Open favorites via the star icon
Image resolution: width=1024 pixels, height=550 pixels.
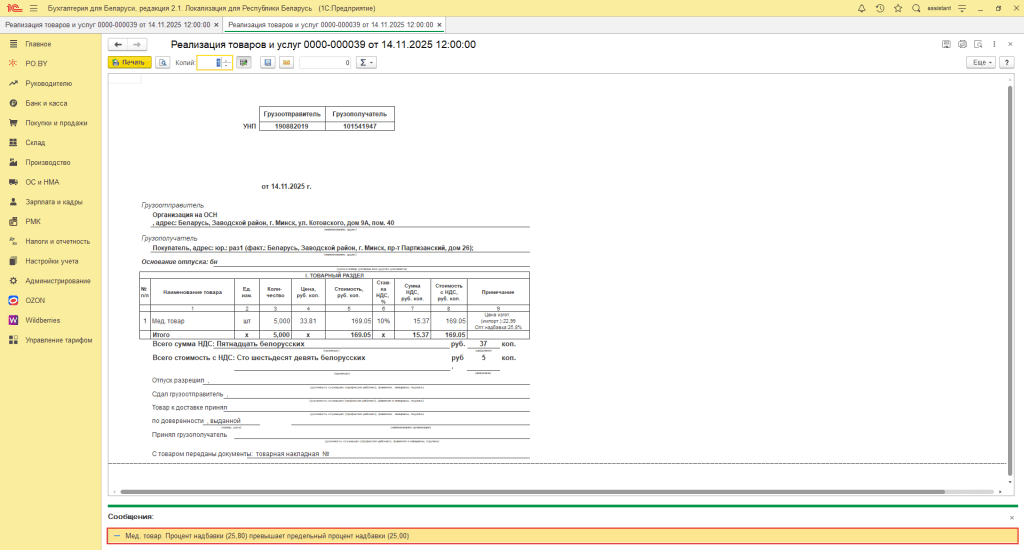tap(898, 8)
